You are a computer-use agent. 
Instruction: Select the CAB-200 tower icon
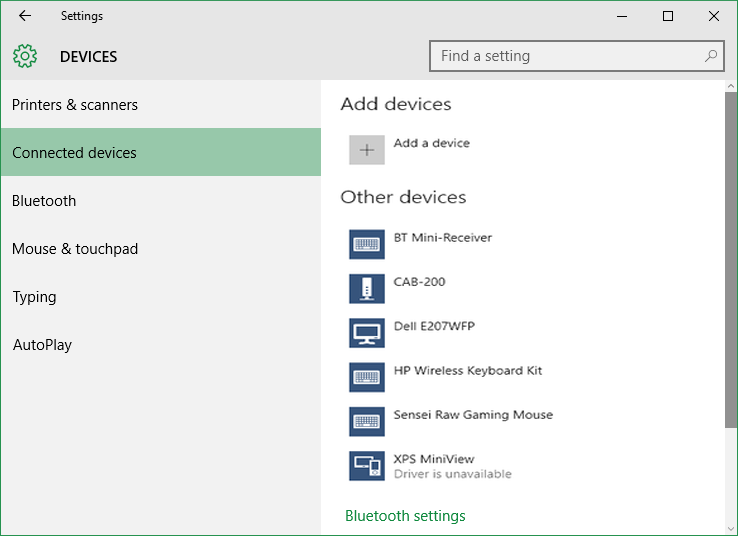(367, 288)
